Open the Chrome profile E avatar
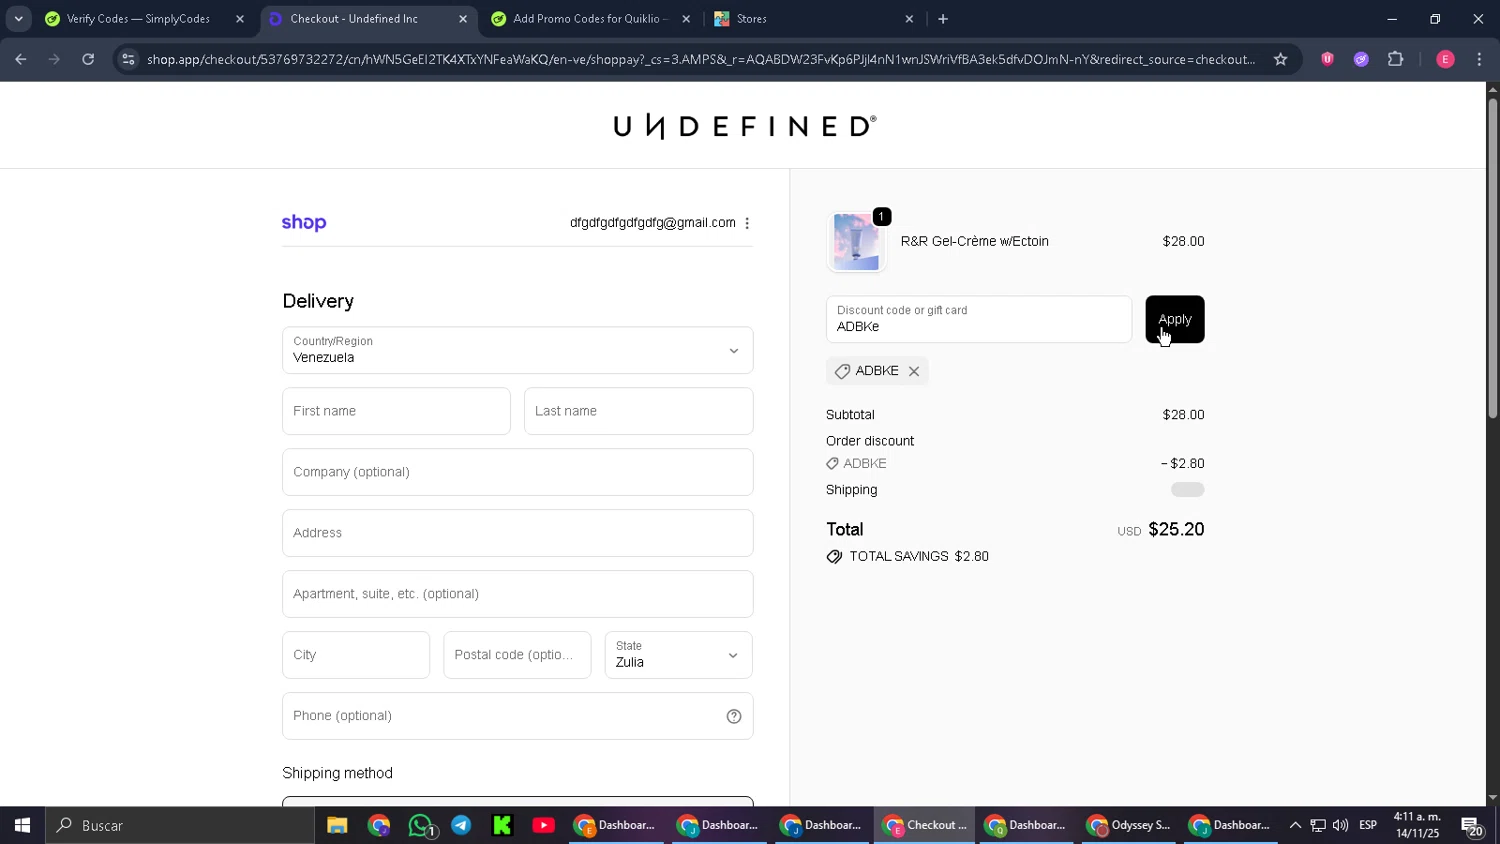The height and width of the screenshot is (844, 1500). coord(1445,59)
